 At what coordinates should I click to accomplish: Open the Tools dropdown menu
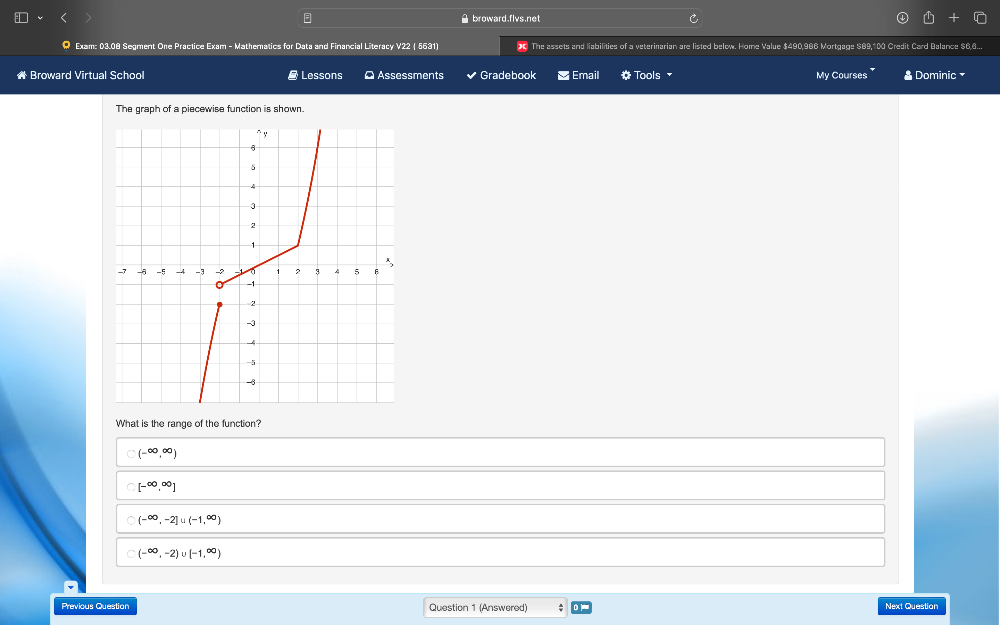[x=647, y=75]
